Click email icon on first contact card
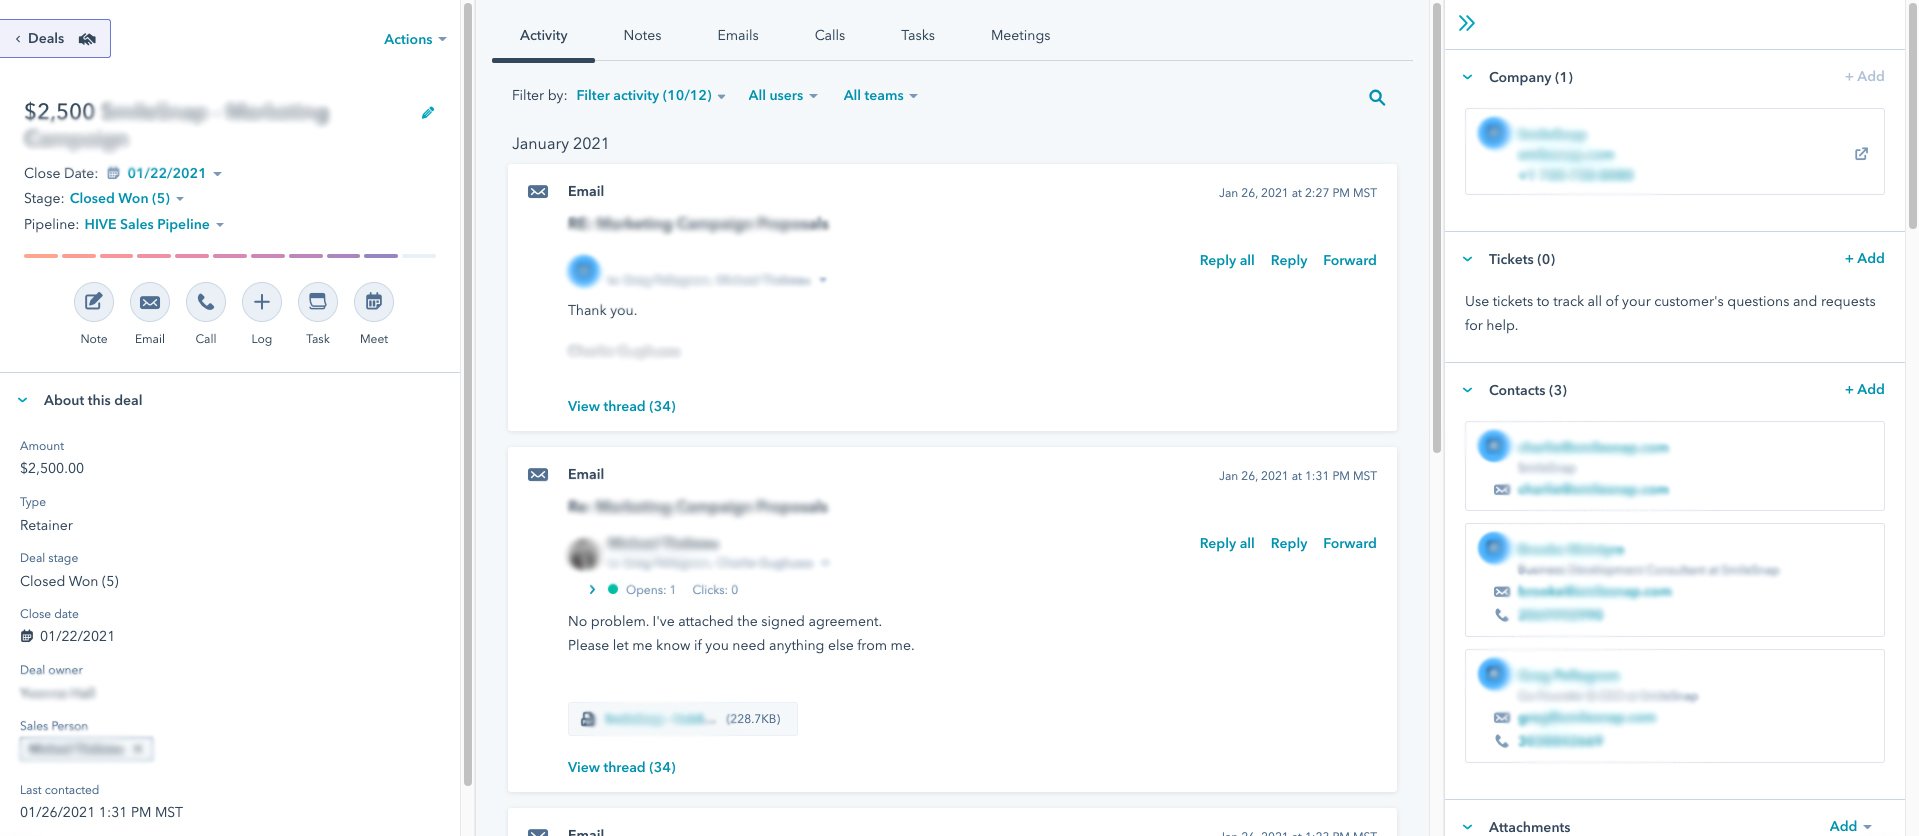The image size is (1919, 836). coord(1502,490)
